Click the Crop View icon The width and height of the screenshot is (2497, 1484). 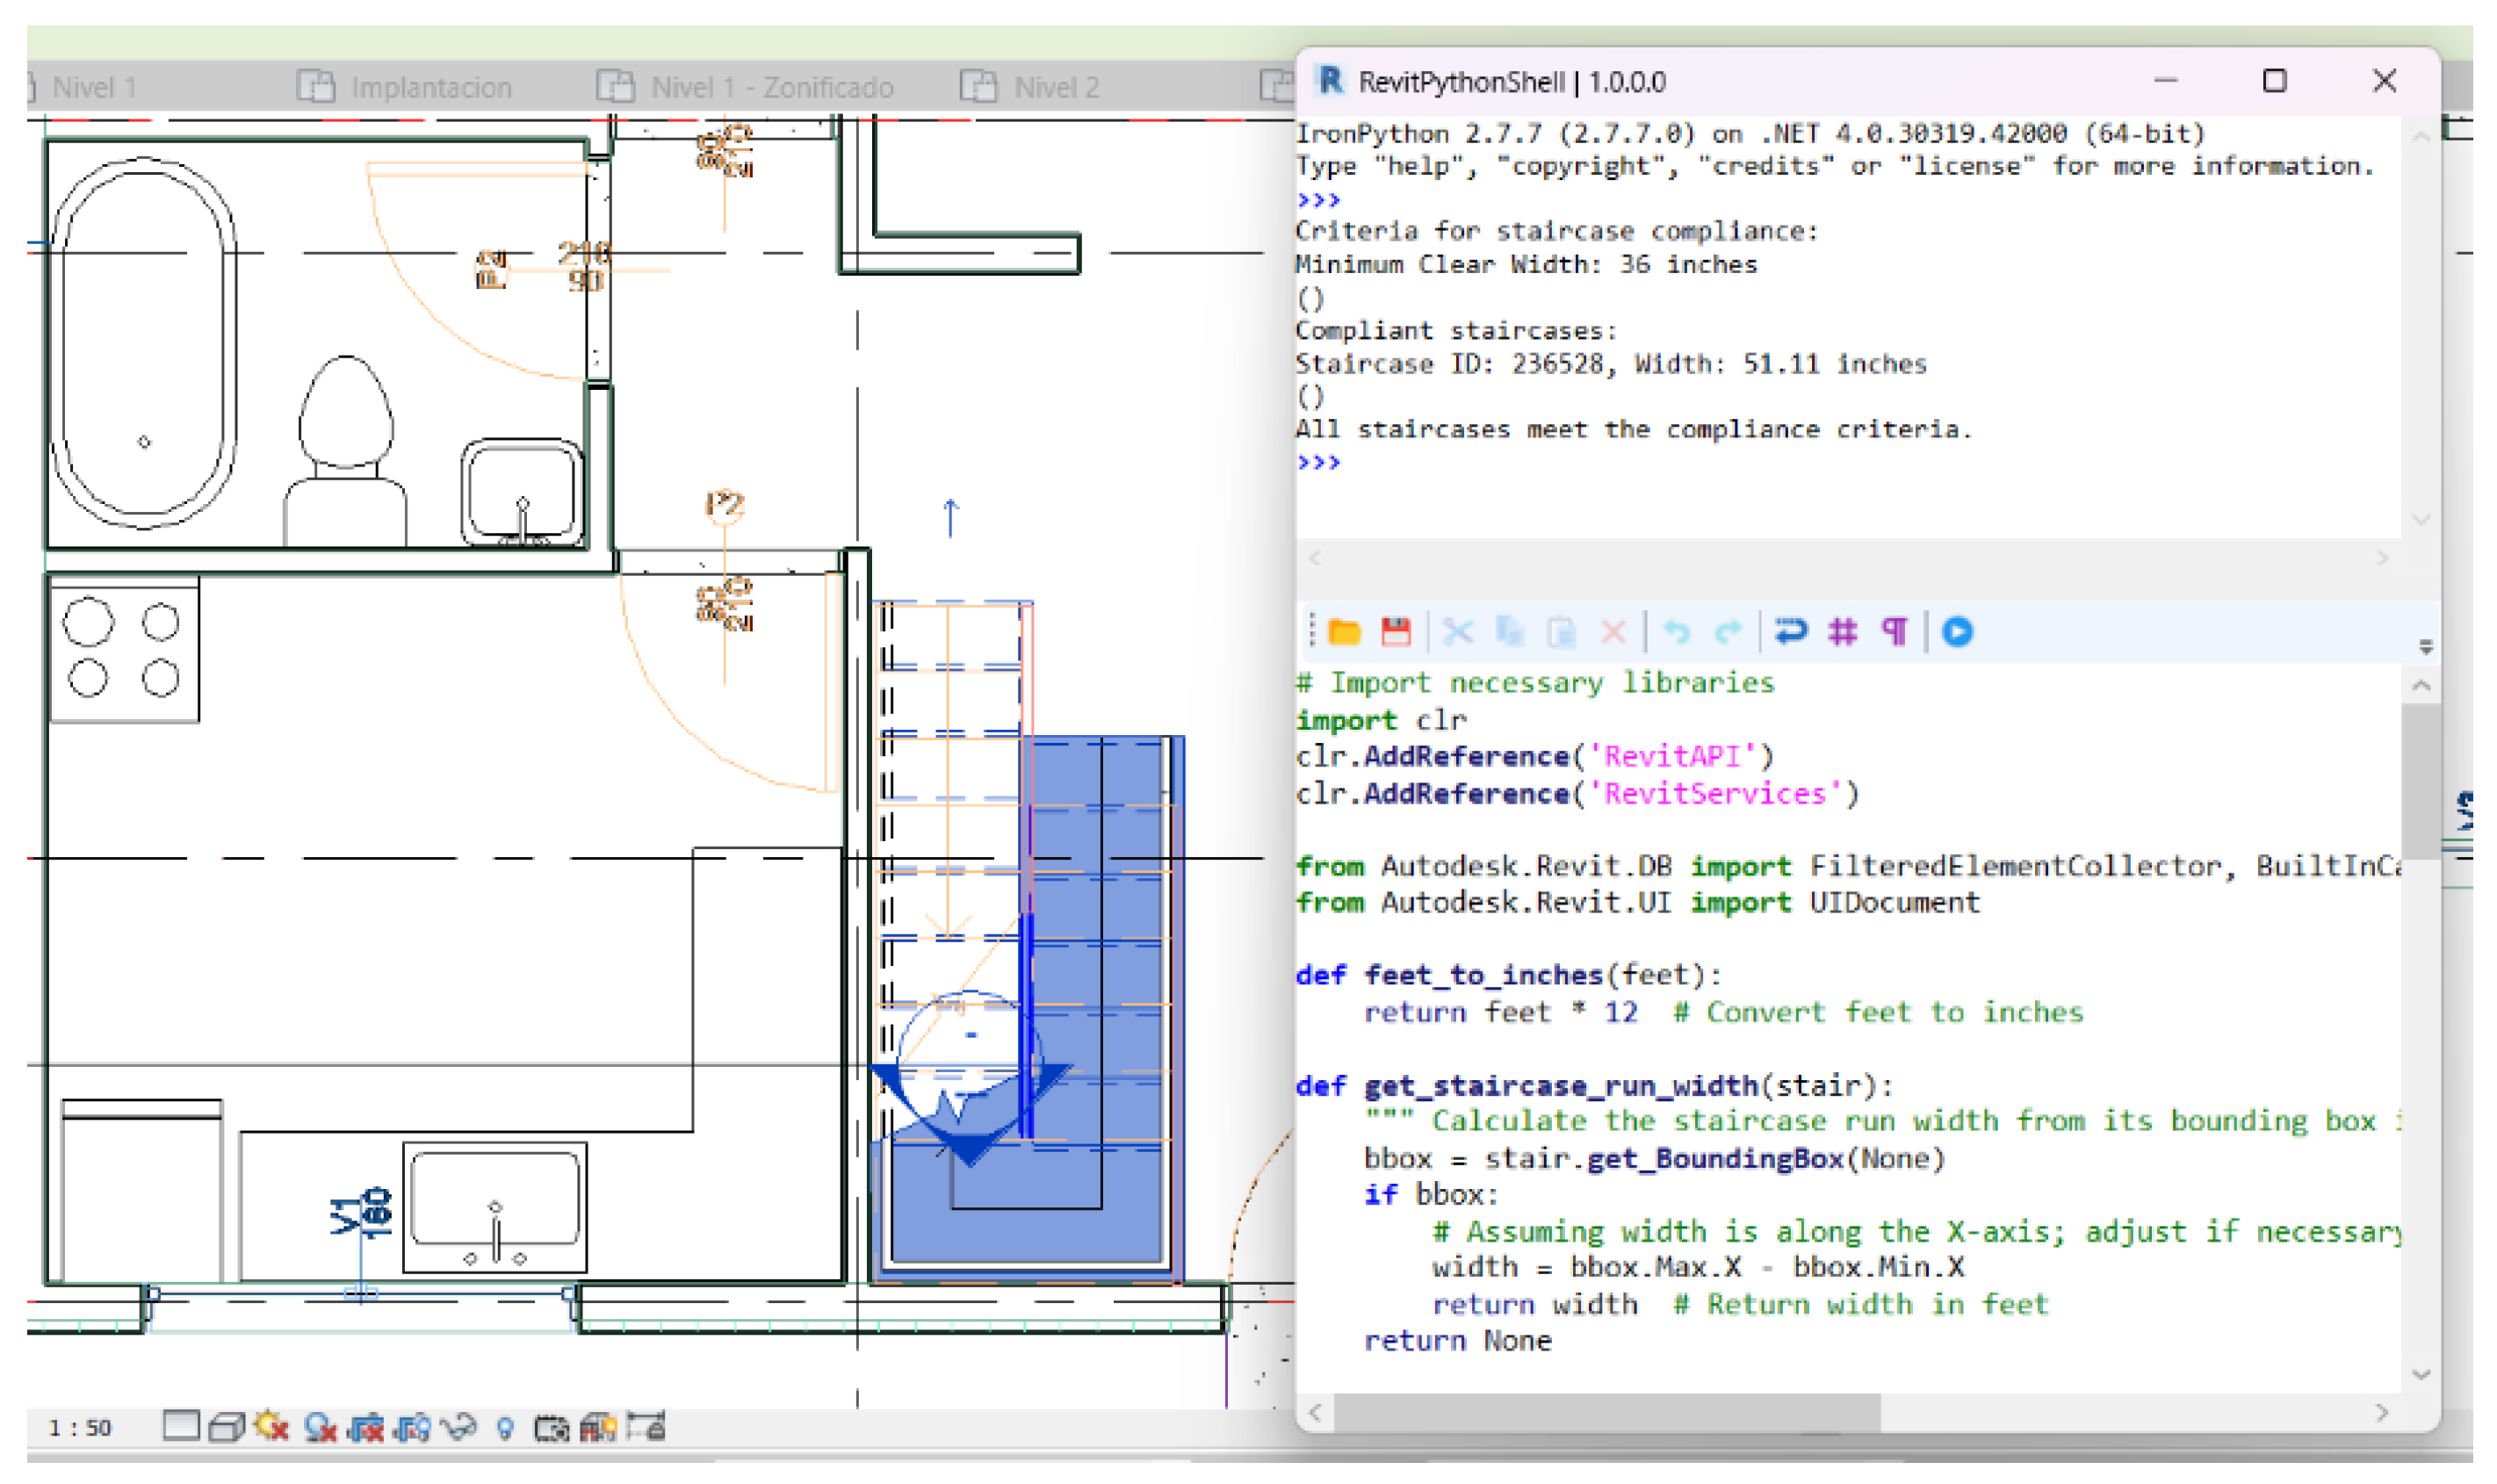(x=365, y=1427)
